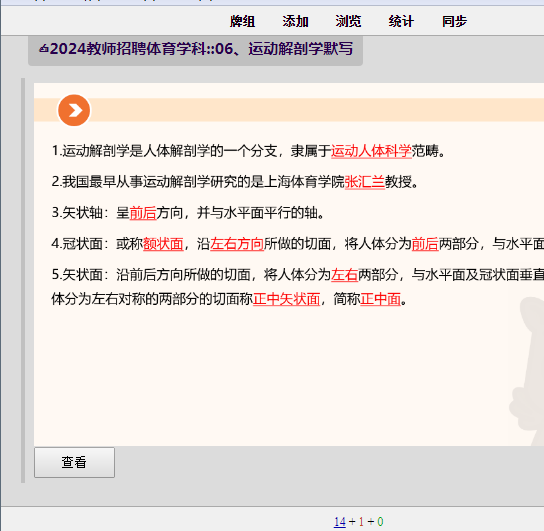The width and height of the screenshot is (544, 531).
Task: Click the red cloze answer 正中面
Action: tap(381, 299)
